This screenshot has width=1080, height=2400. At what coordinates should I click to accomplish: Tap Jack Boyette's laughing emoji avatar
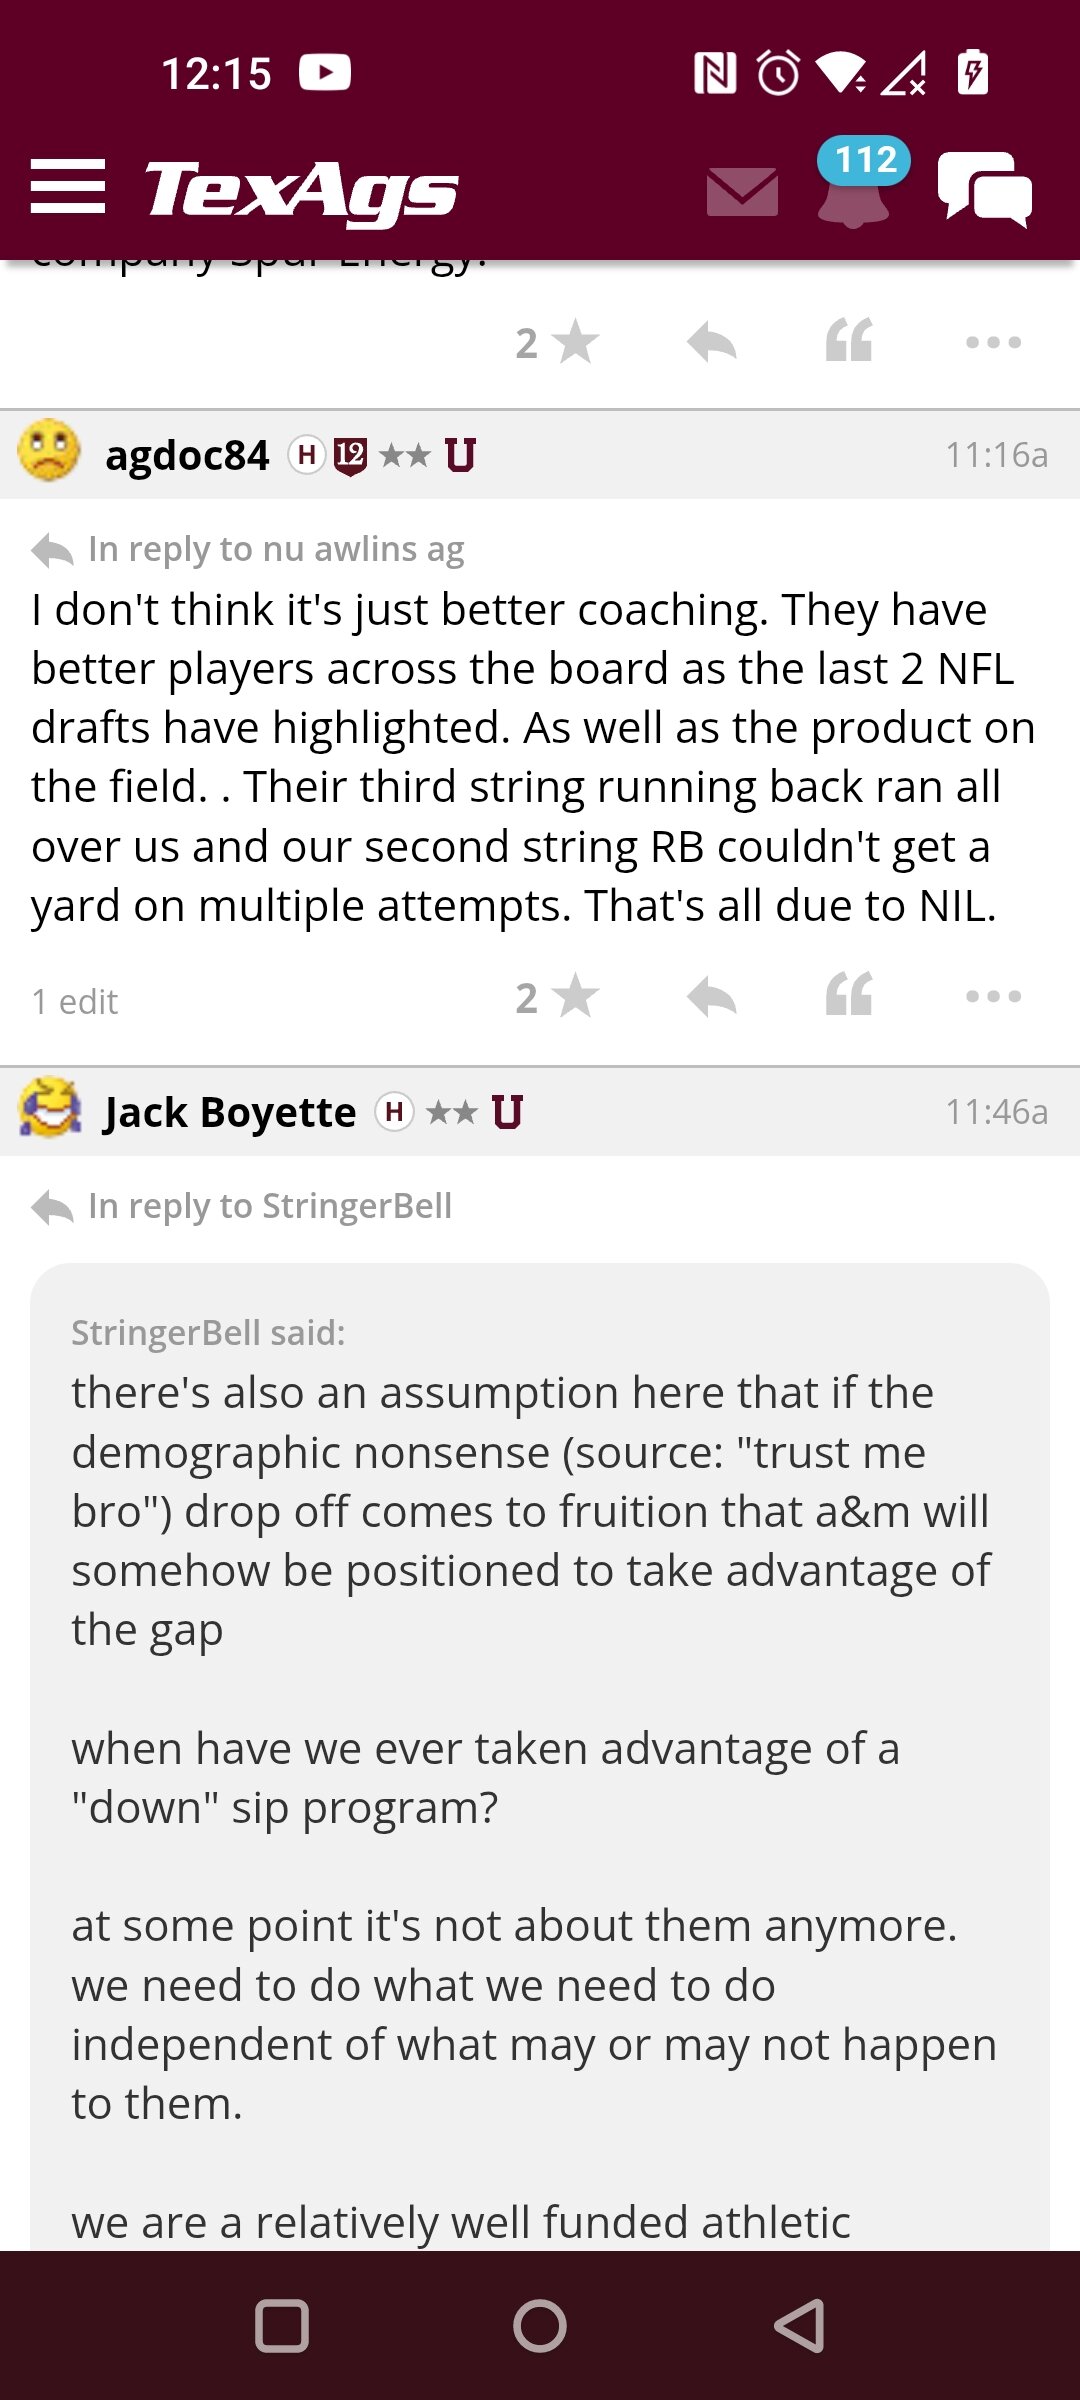[x=49, y=1108]
